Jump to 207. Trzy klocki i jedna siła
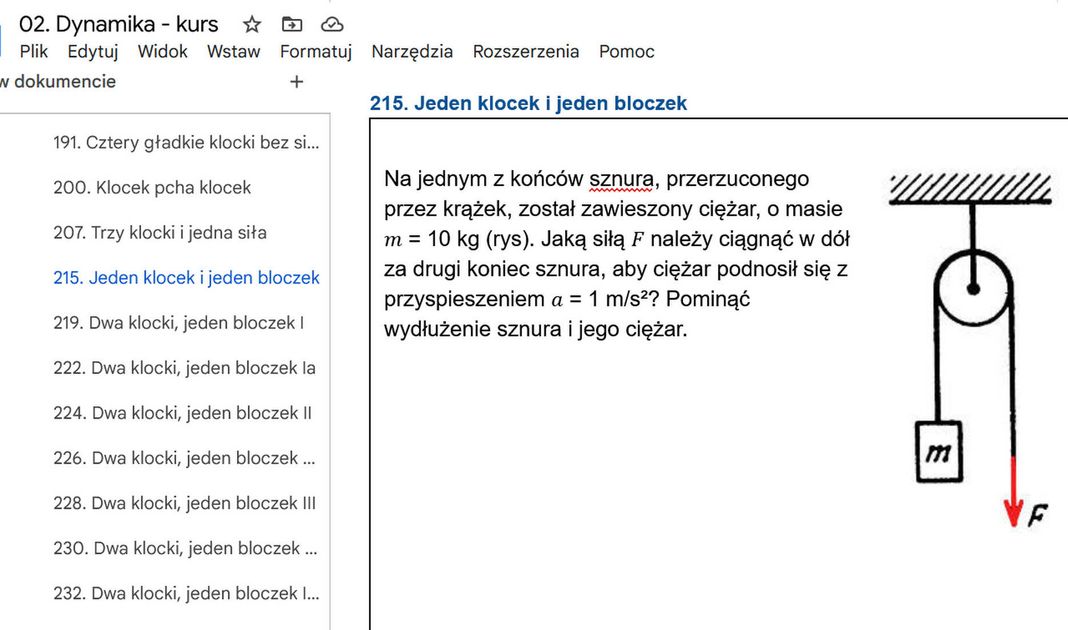The width and height of the screenshot is (1068, 630). click(x=159, y=232)
